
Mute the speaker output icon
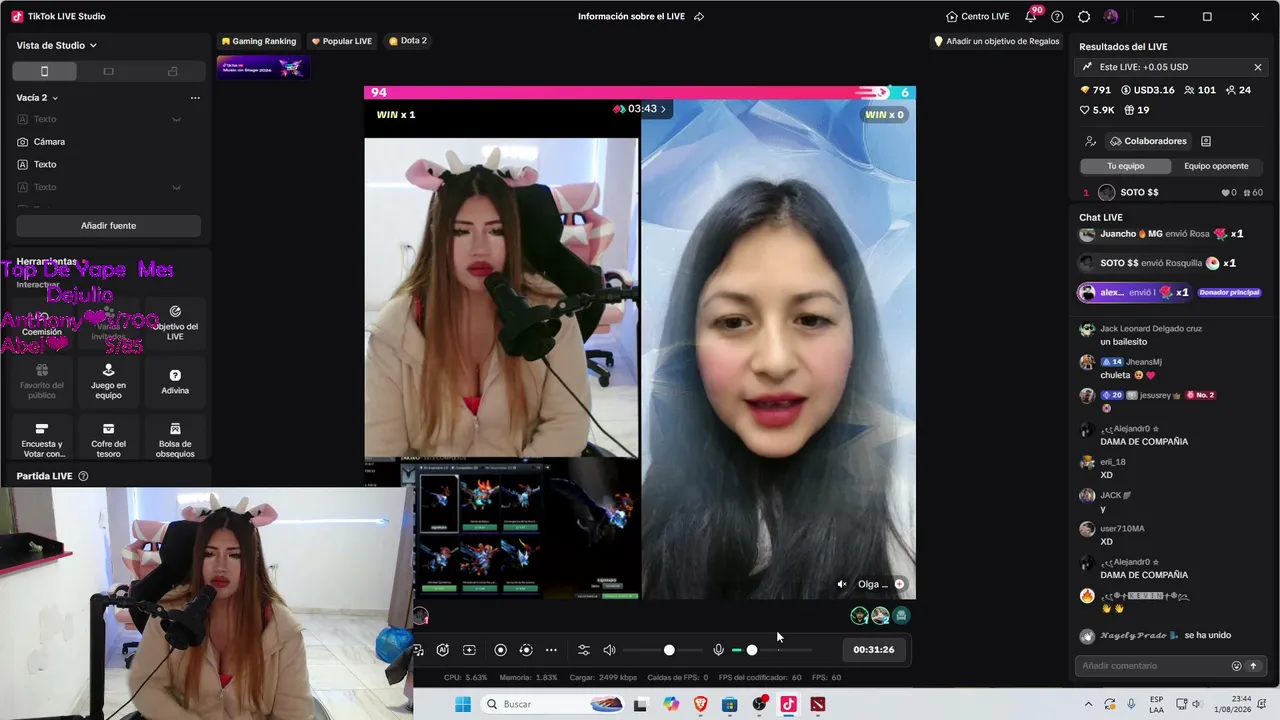(x=609, y=650)
